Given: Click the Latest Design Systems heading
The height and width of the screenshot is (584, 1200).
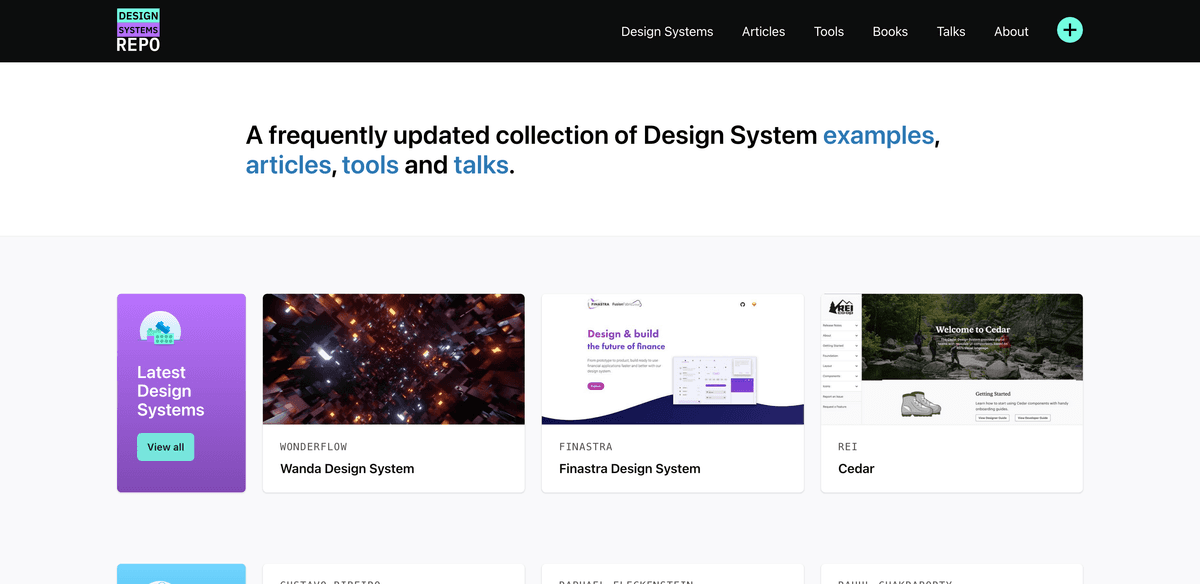Looking at the screenshot, I should point(171,391).
